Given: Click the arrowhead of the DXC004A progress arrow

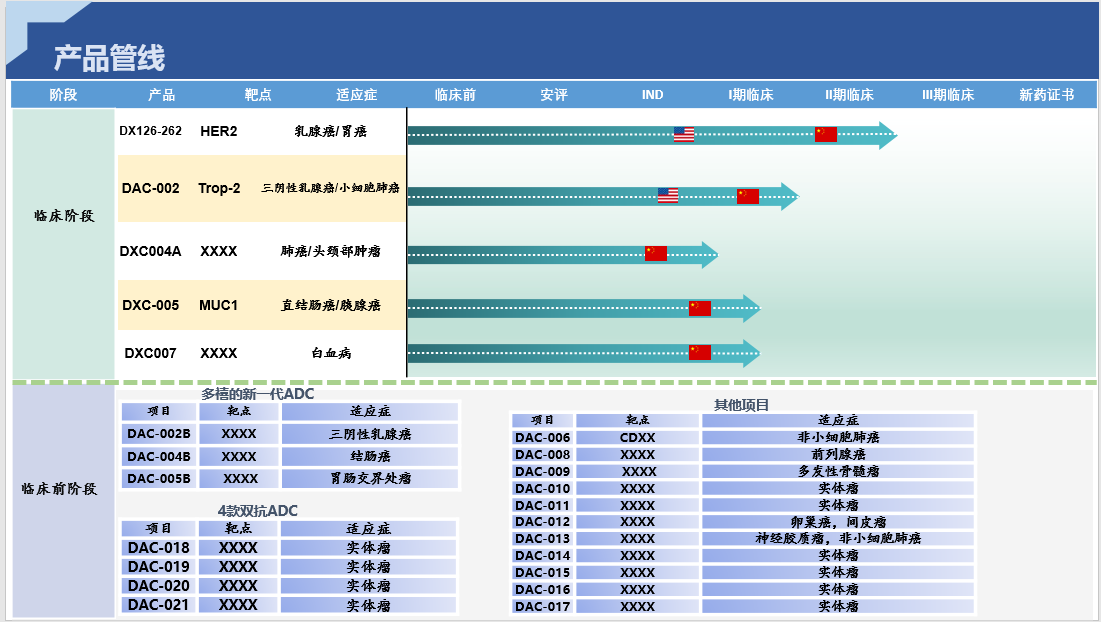Looking at the screenshot, I should click(x=709, y=255).
